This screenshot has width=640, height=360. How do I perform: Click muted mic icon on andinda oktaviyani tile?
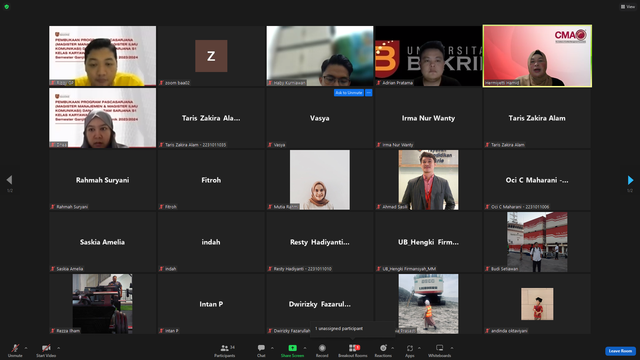coord(487,331)
